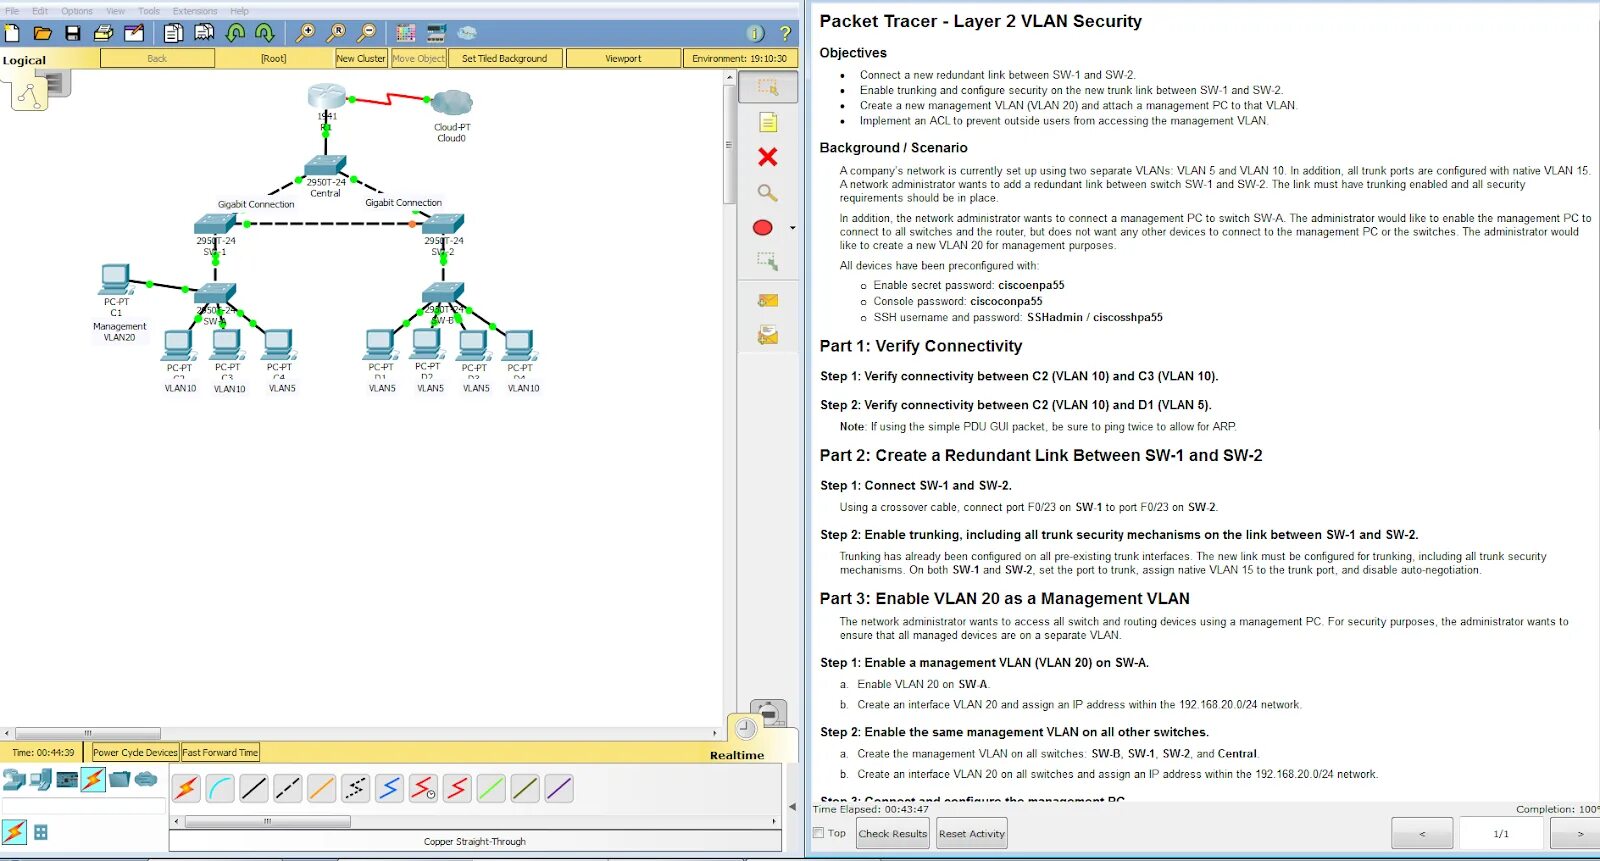Viewport: 1600px width, 861px height.
Task: Choose automatic connection type lightning
Action: (186, 788)
